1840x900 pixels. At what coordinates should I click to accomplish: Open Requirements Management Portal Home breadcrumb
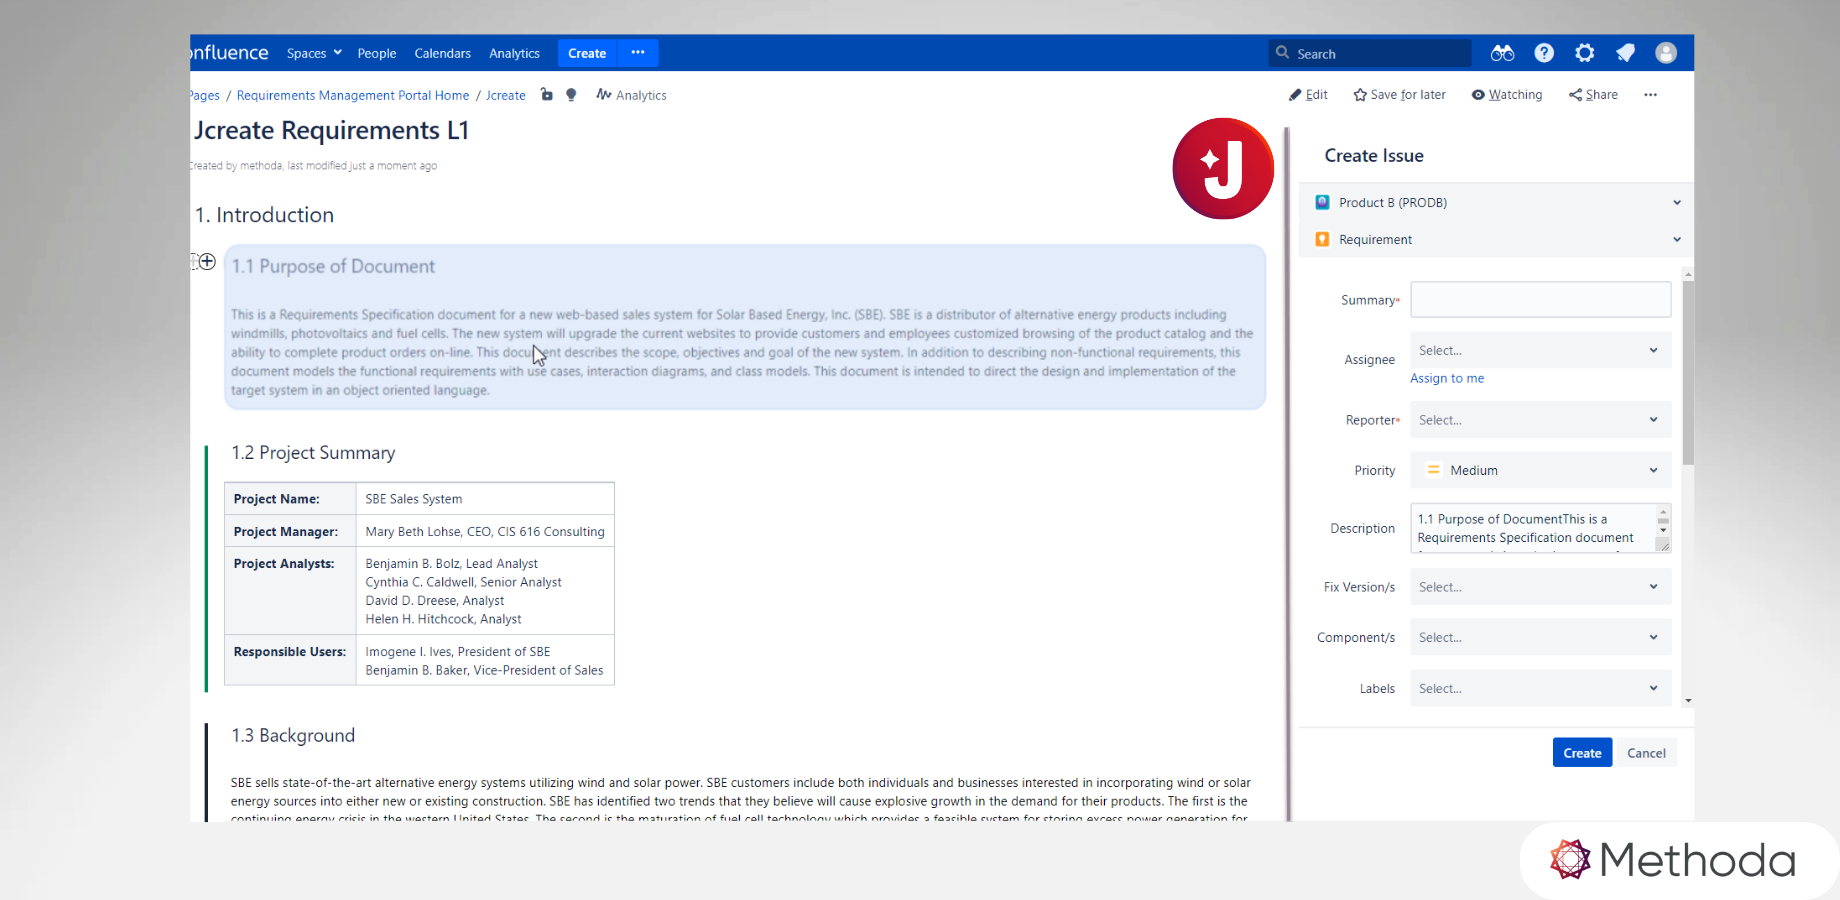[x=353, y=95]
